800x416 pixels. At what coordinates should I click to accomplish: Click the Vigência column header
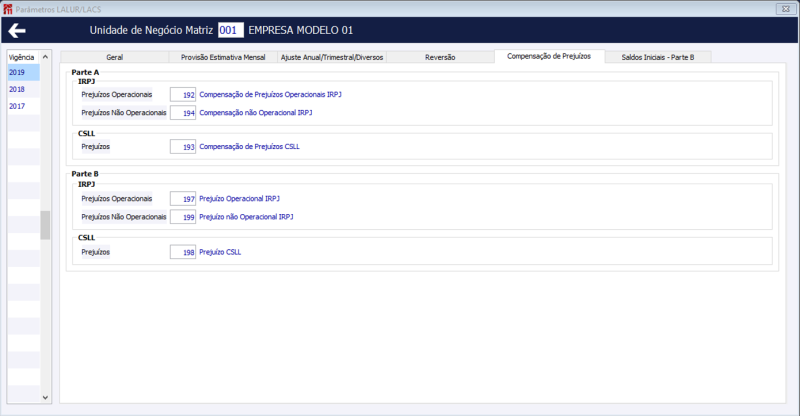pyautogui.click(x=22, y=57)
